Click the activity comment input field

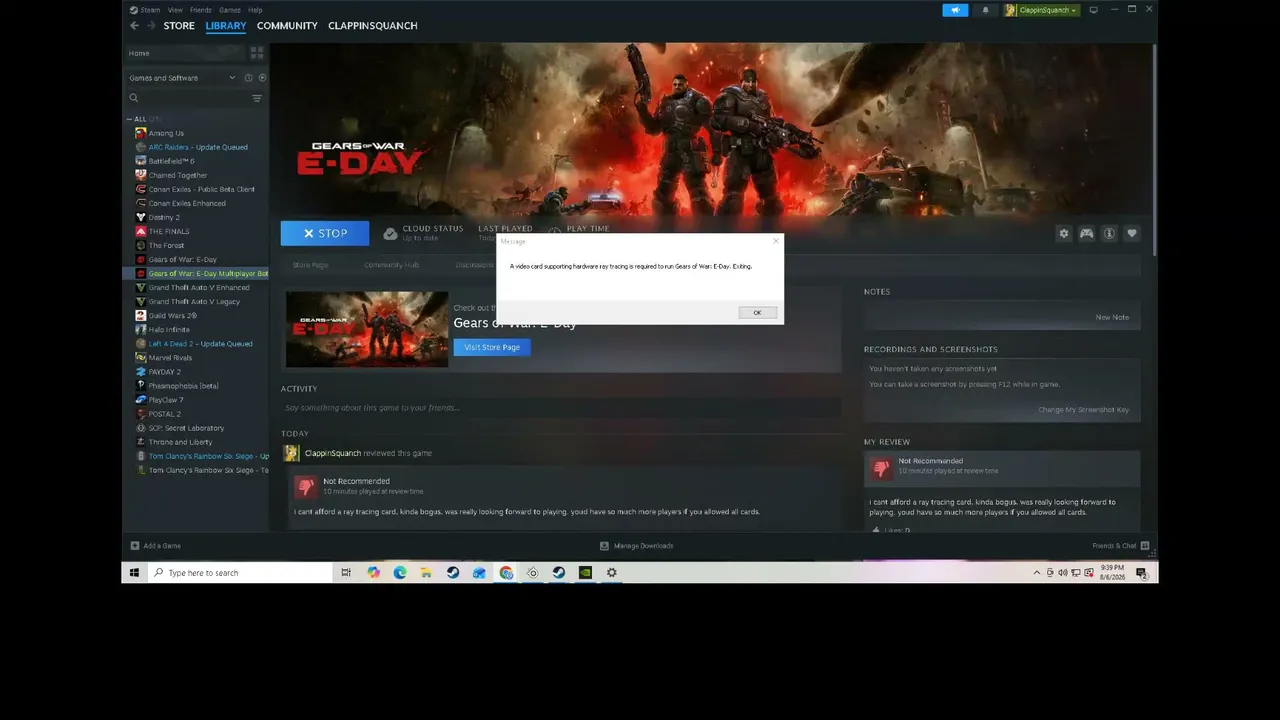pos(560,408)
